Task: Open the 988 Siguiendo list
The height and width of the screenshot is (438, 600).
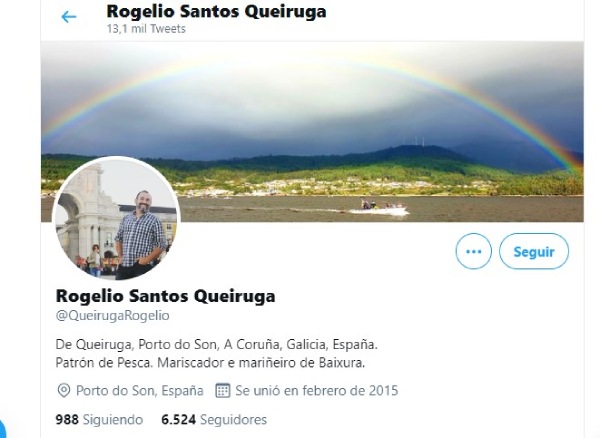Action: (99, 420)
